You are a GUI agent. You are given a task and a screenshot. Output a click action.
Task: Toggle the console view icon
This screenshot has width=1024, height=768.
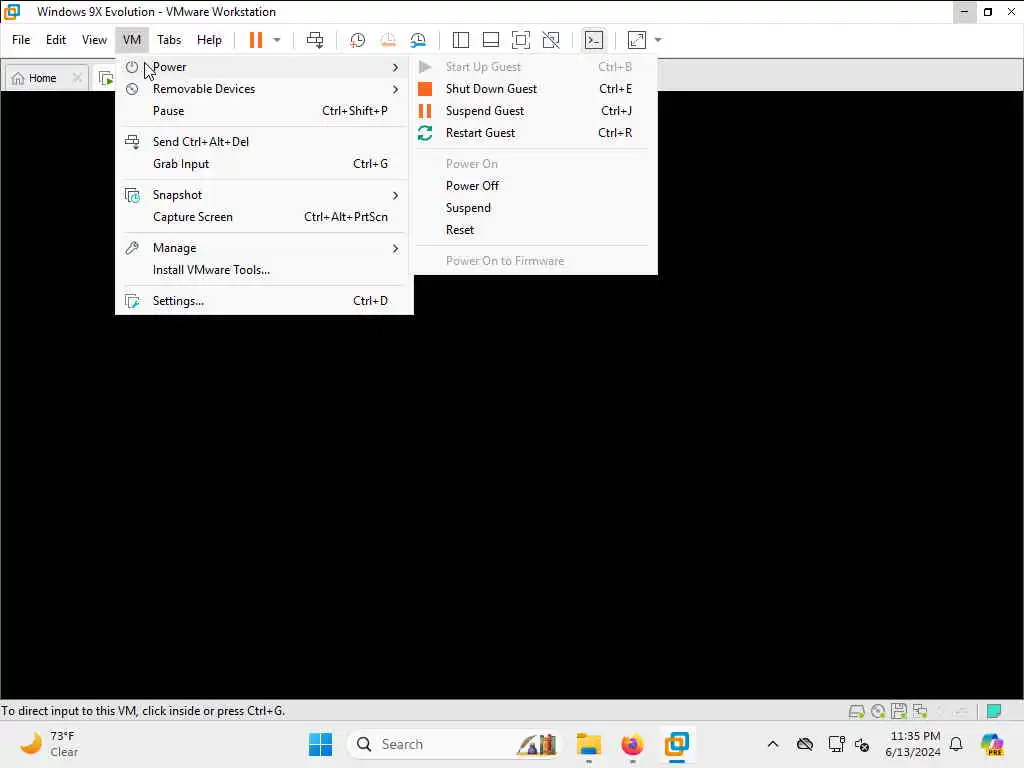(593, 40)
